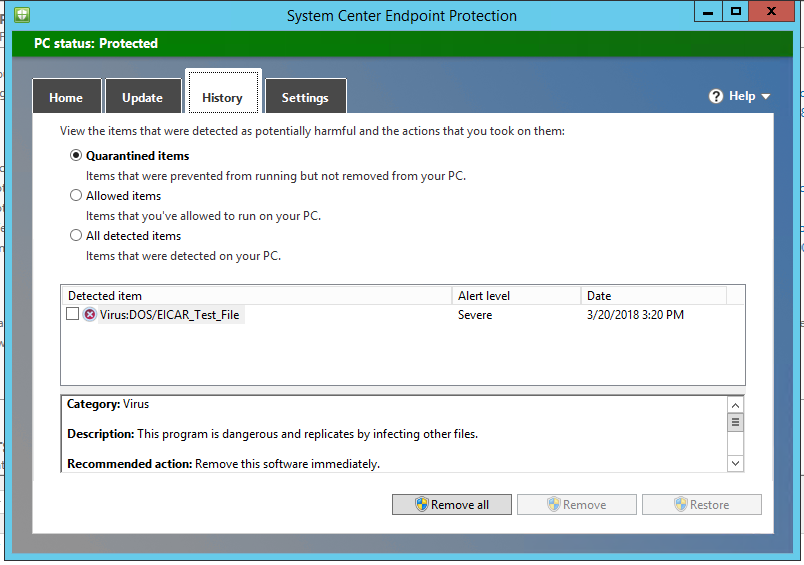This screenshot has height=565, width=804.
Task: Select the Quarantined items radio button
Action: point(76,155)
